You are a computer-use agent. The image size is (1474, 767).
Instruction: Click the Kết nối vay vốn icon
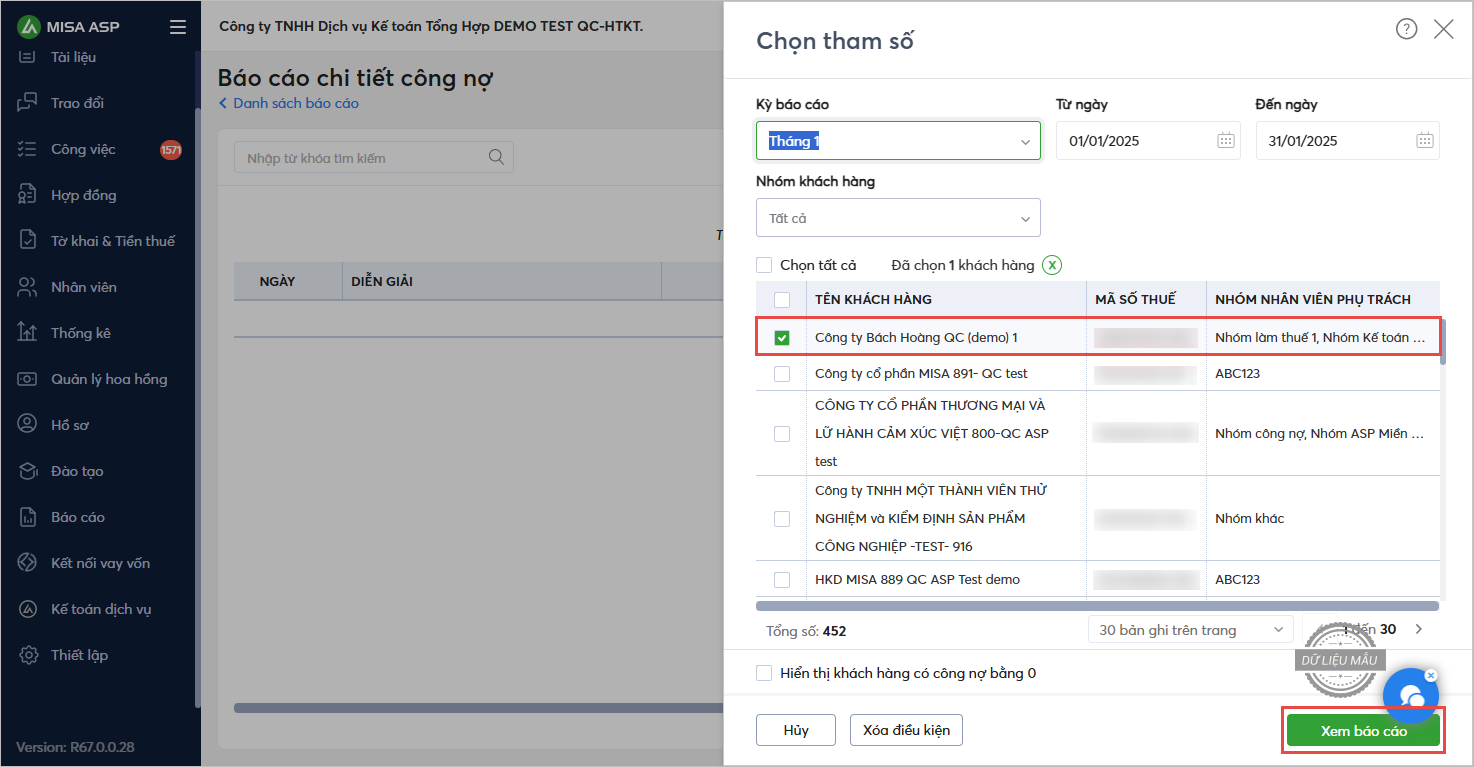(x=27, y=563)
